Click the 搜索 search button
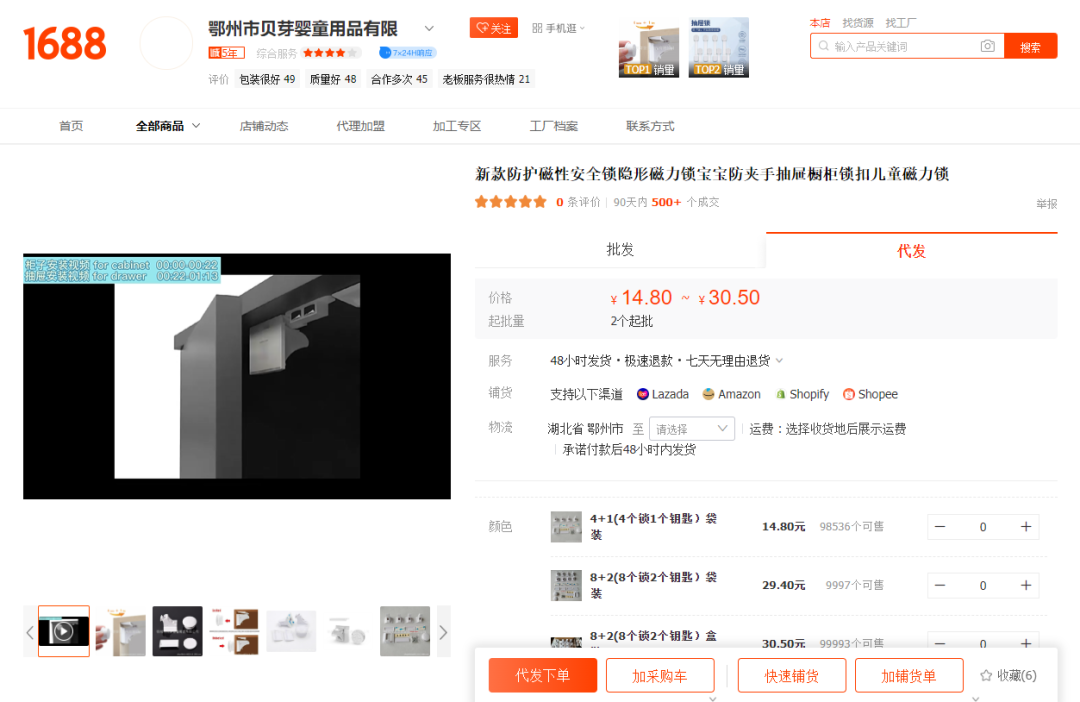Screen dimensions: 1080x702 pos(1030,46)
